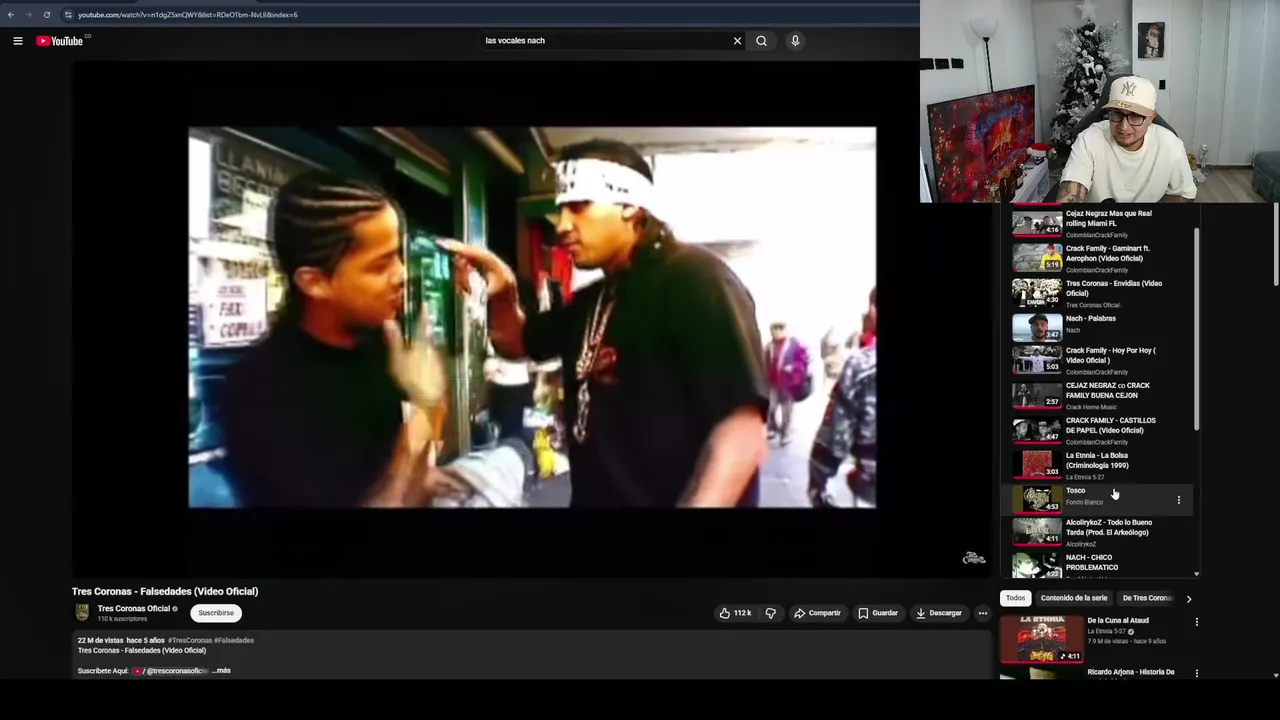Dislike the video with the thumbs-down icon
The width and height of the screenshot is (1280, 720).
coord(770,613)
